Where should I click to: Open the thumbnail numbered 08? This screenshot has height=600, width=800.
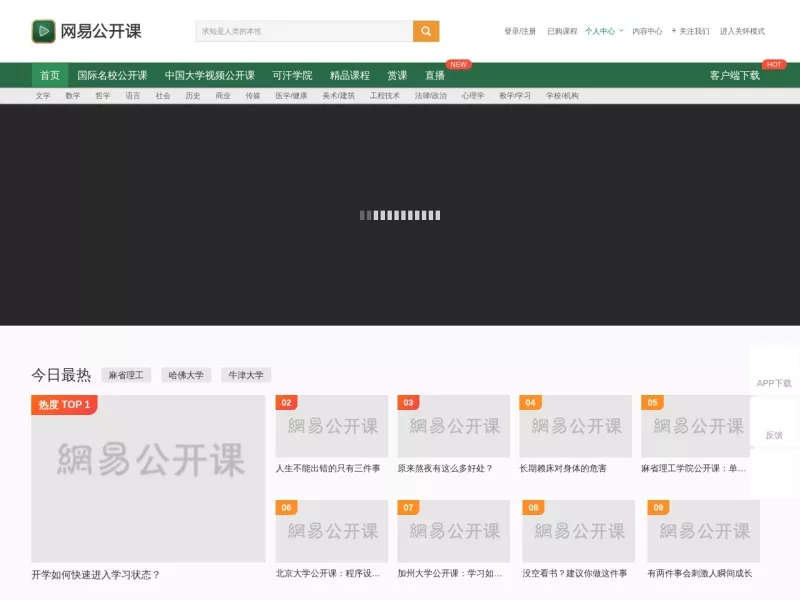tap(579, 531)
